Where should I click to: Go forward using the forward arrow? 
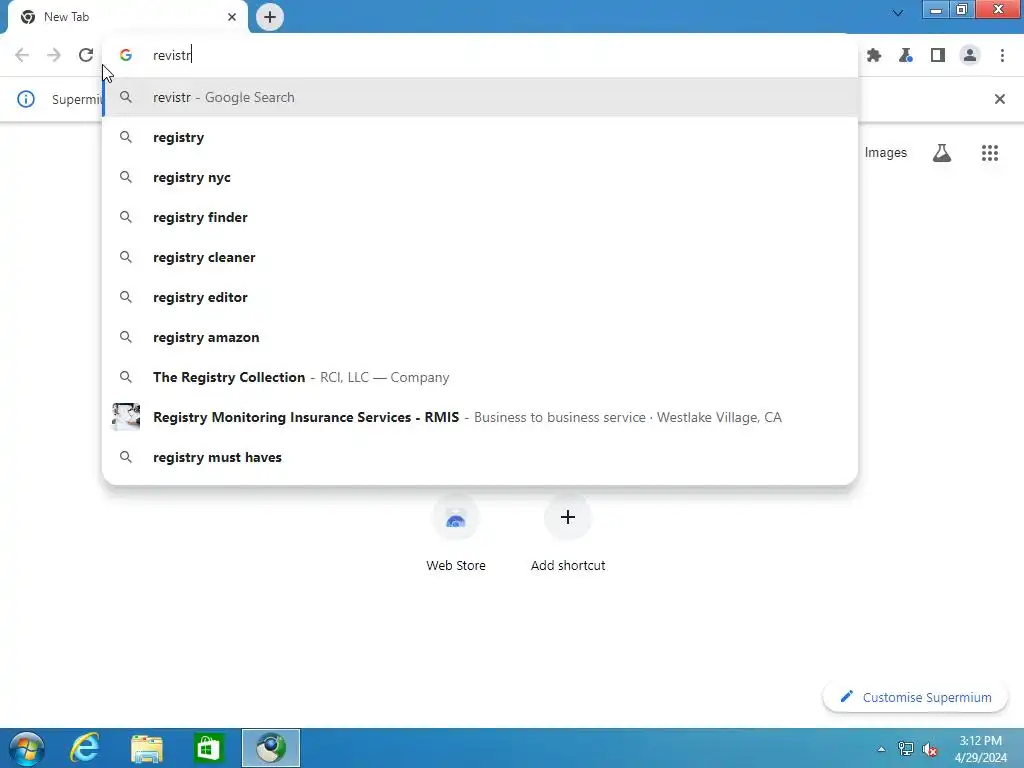coord(54,55)
